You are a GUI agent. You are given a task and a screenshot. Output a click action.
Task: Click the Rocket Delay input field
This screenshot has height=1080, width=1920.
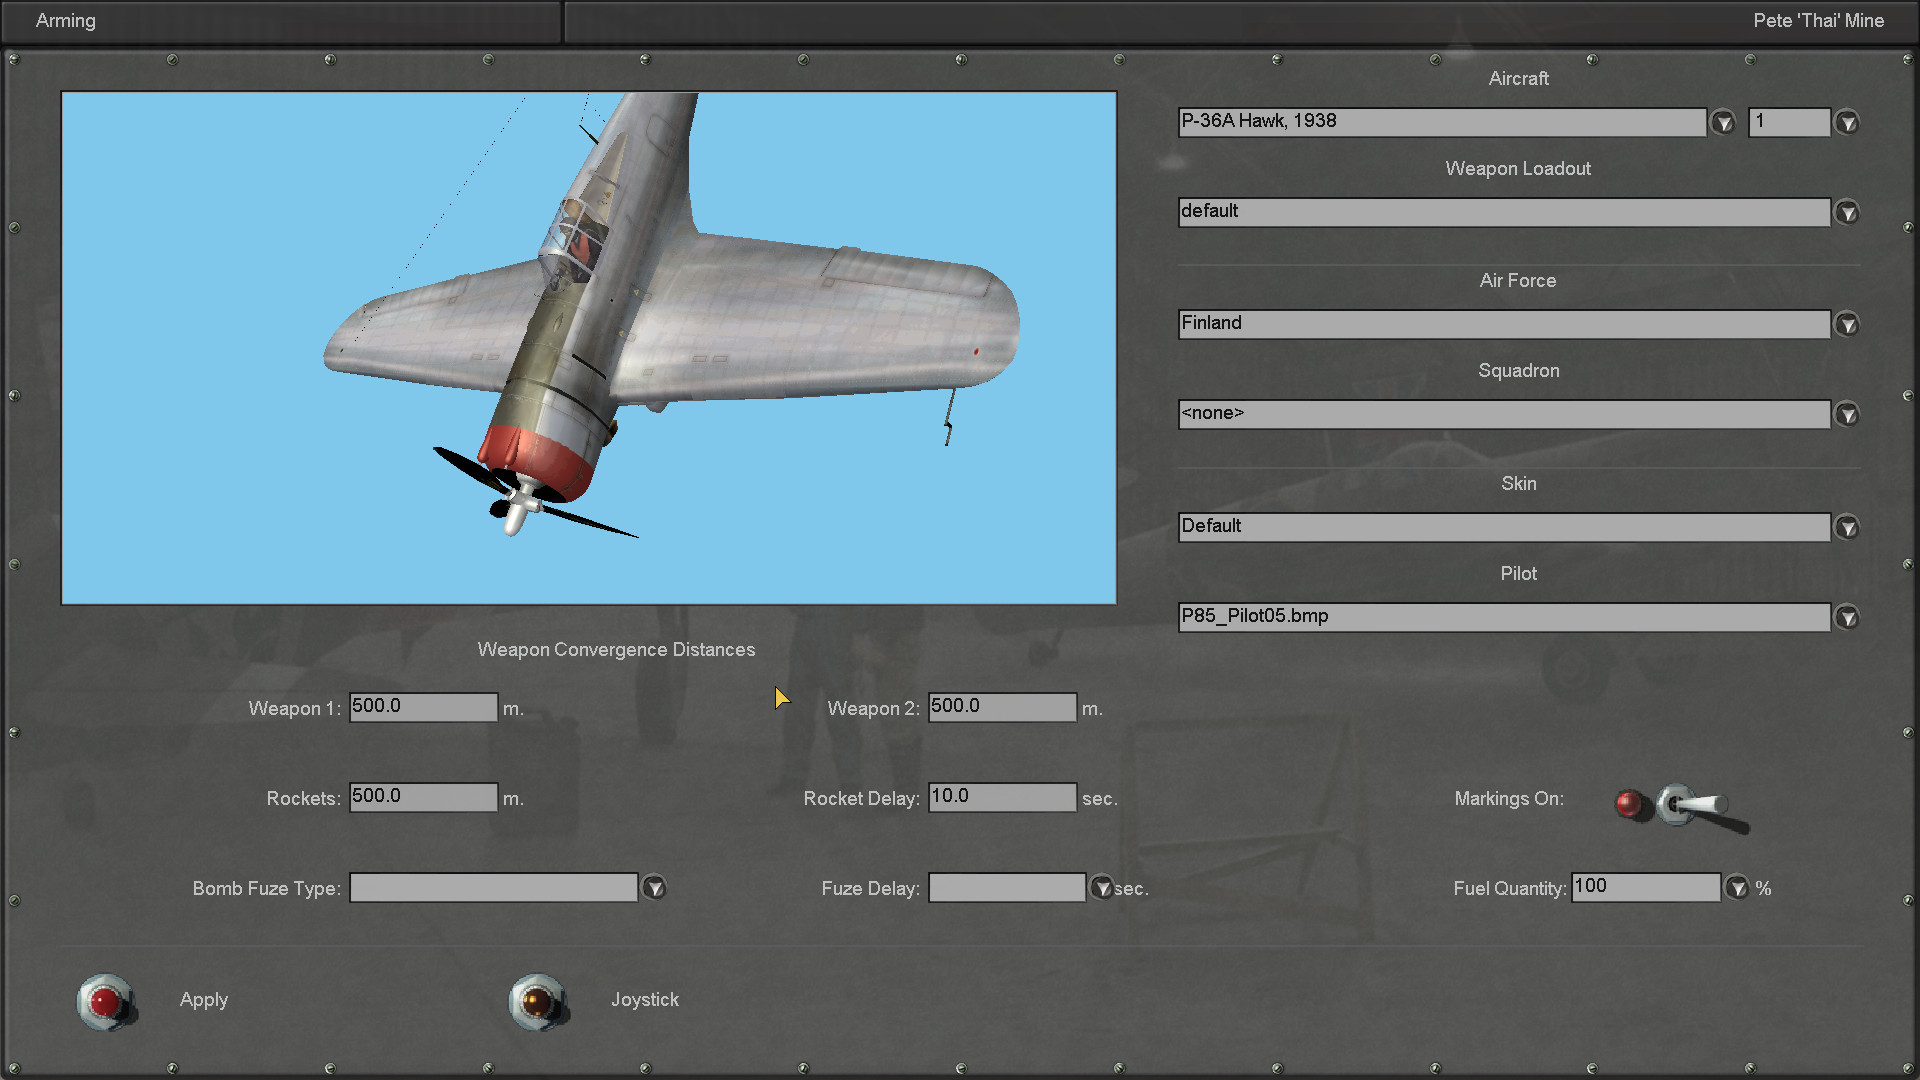pos(1002,797)
